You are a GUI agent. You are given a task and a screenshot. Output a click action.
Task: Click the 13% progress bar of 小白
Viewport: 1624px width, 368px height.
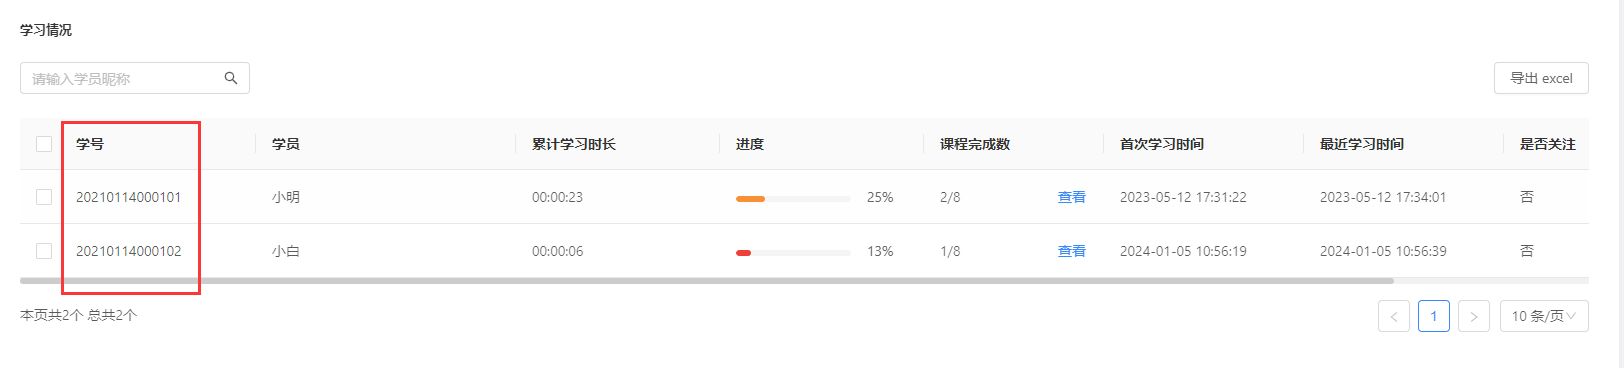(793, 253)
